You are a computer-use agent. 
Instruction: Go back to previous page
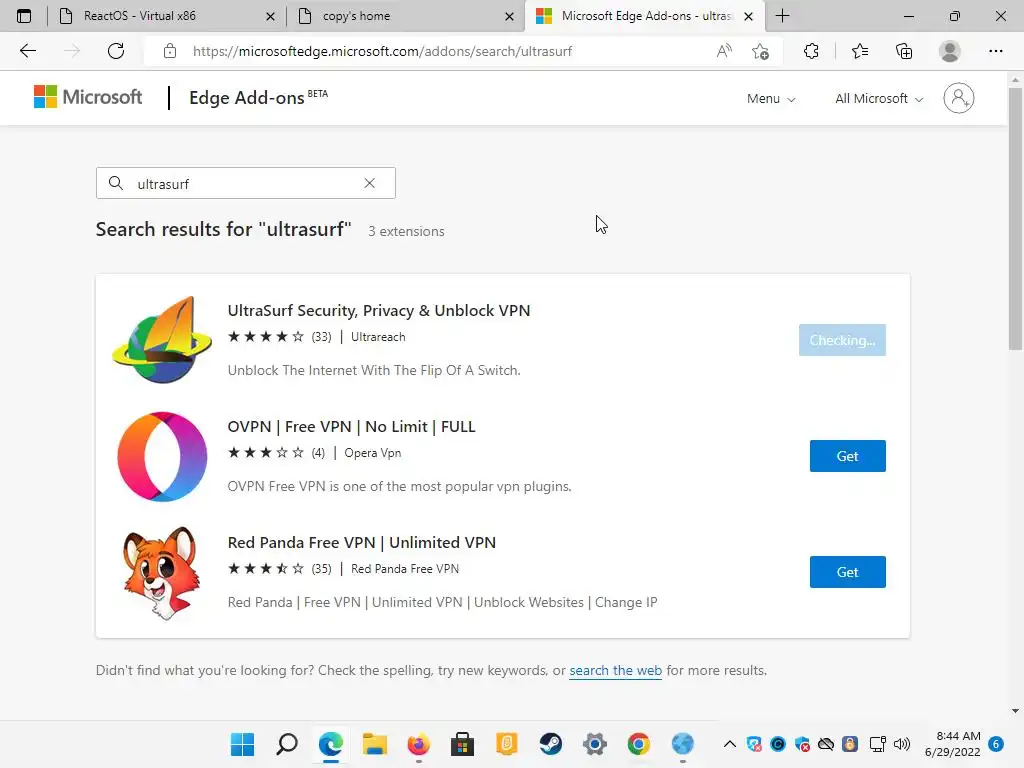pos(27,51)
